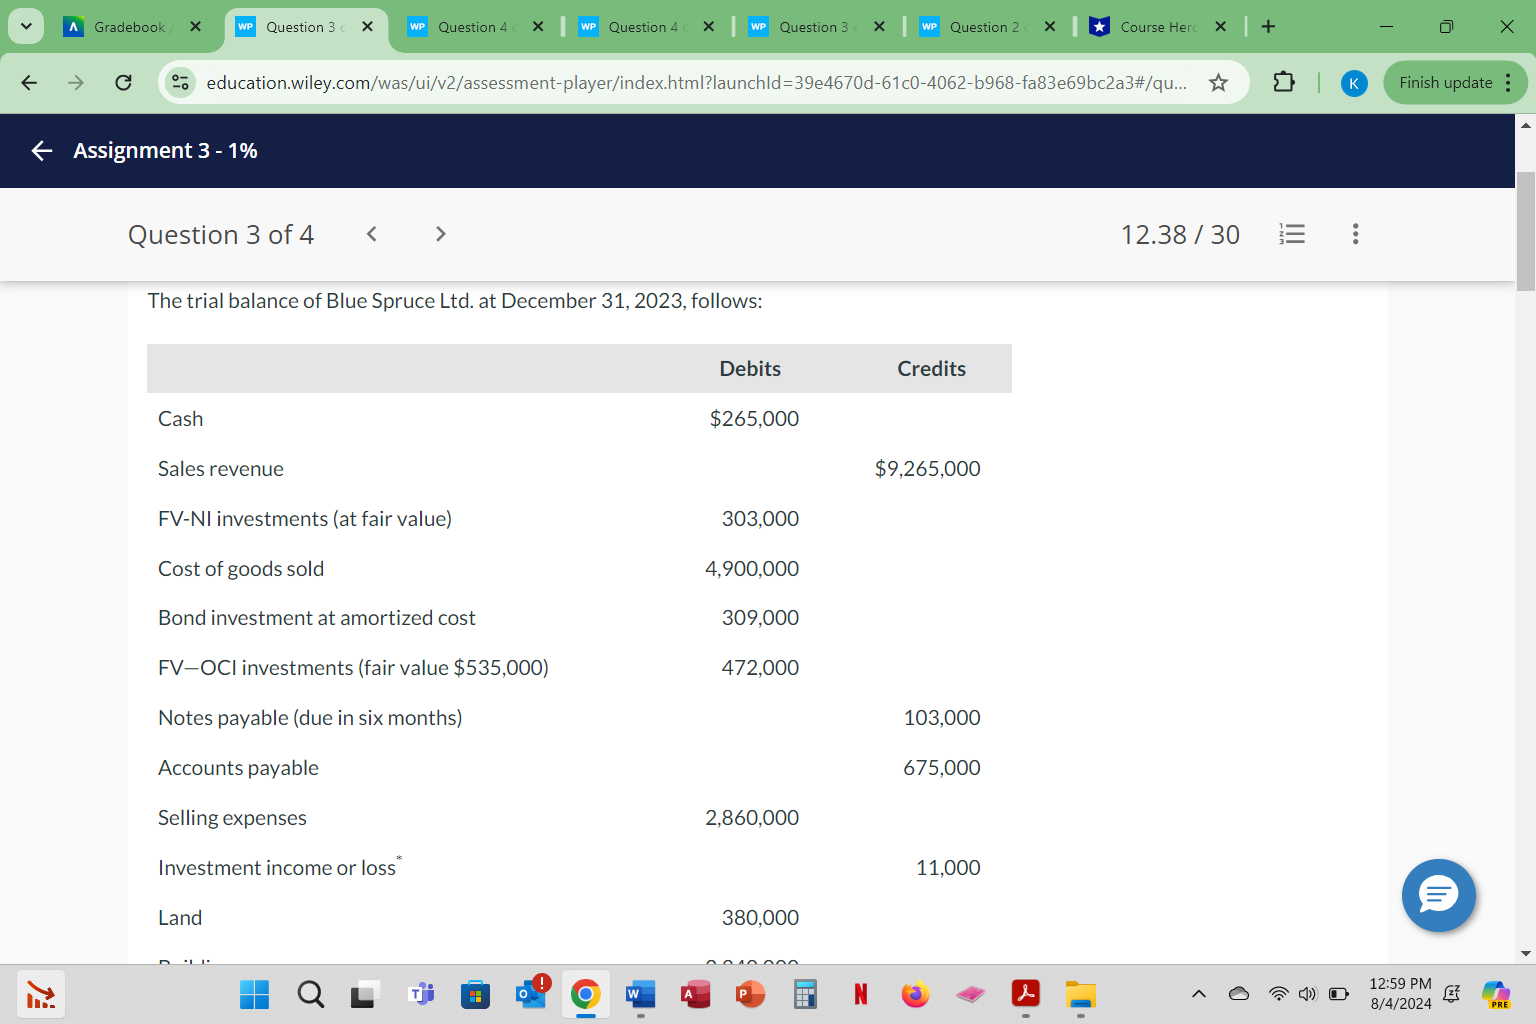The width and height of the screenshot is (1536, 1024).
Task: Open a new browser tab
Action: pyautogui.click(x=1267, y=26)
